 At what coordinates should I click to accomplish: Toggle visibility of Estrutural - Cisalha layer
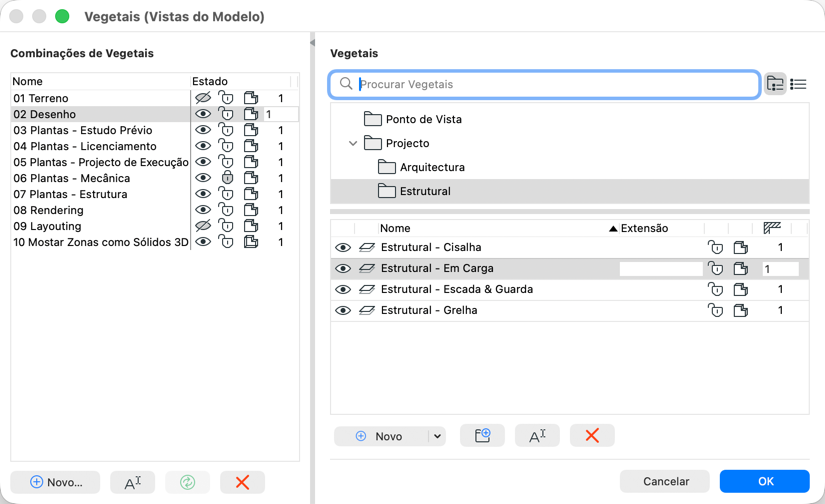click(343, 247)
